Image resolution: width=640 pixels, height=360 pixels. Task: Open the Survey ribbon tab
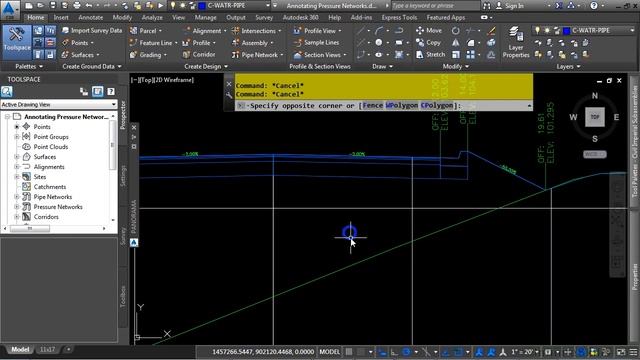[264, 18]
